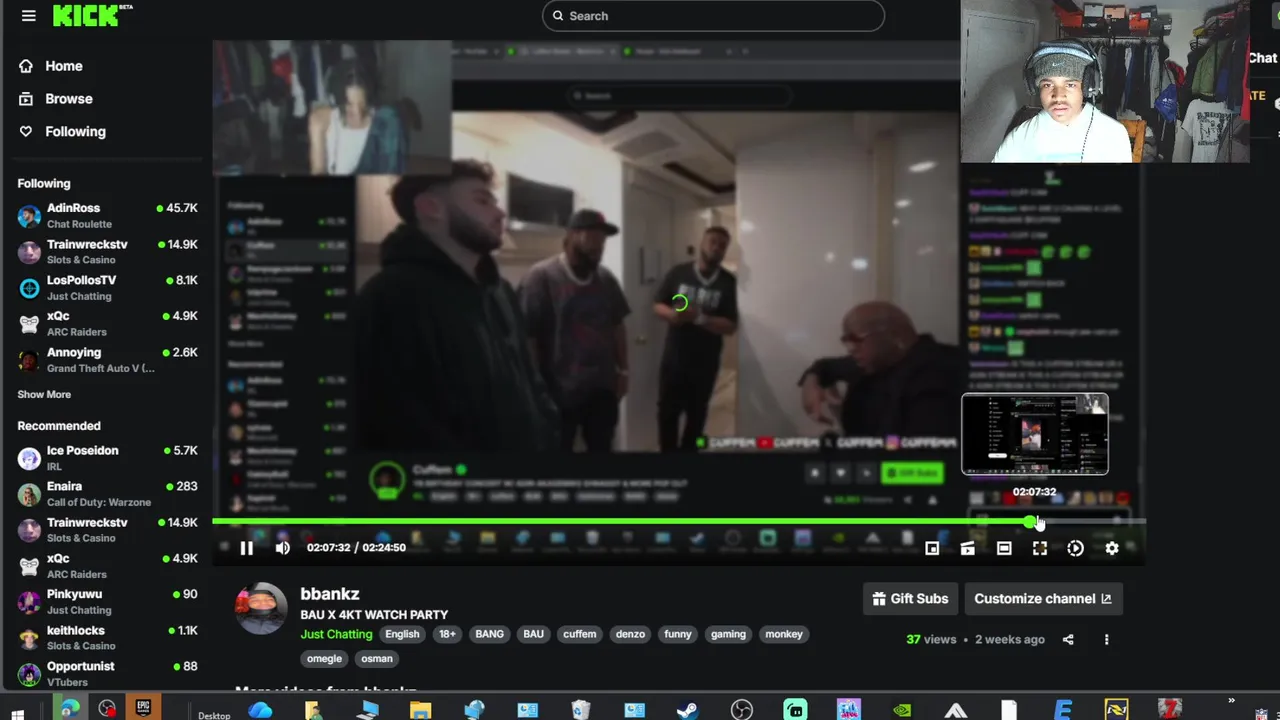Select the denzo tag
The width and height of the screenshot is (1280, 720).
(630, 634)
